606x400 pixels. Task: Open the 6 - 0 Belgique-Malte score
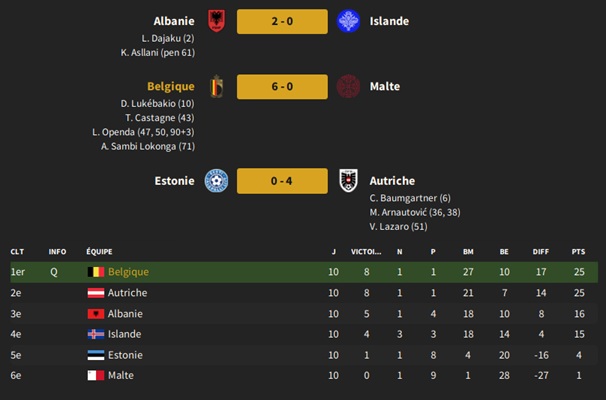282,87
